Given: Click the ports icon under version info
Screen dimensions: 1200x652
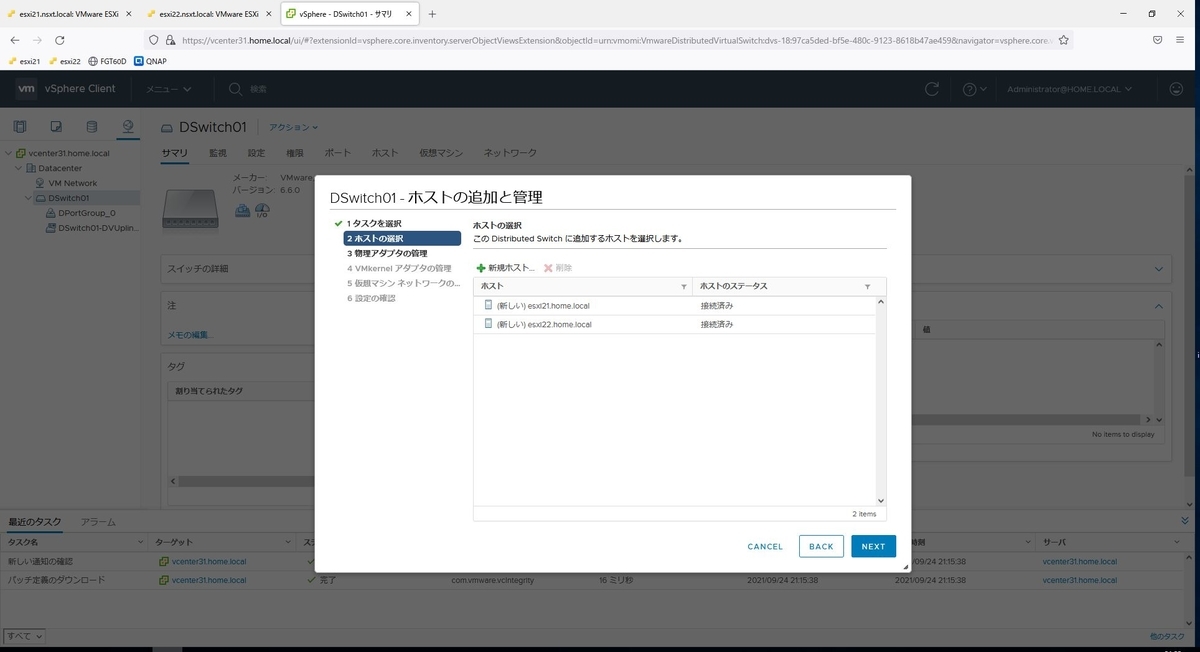Looking at the screenshot, I should pyautogui.click(x=242, y=210).
